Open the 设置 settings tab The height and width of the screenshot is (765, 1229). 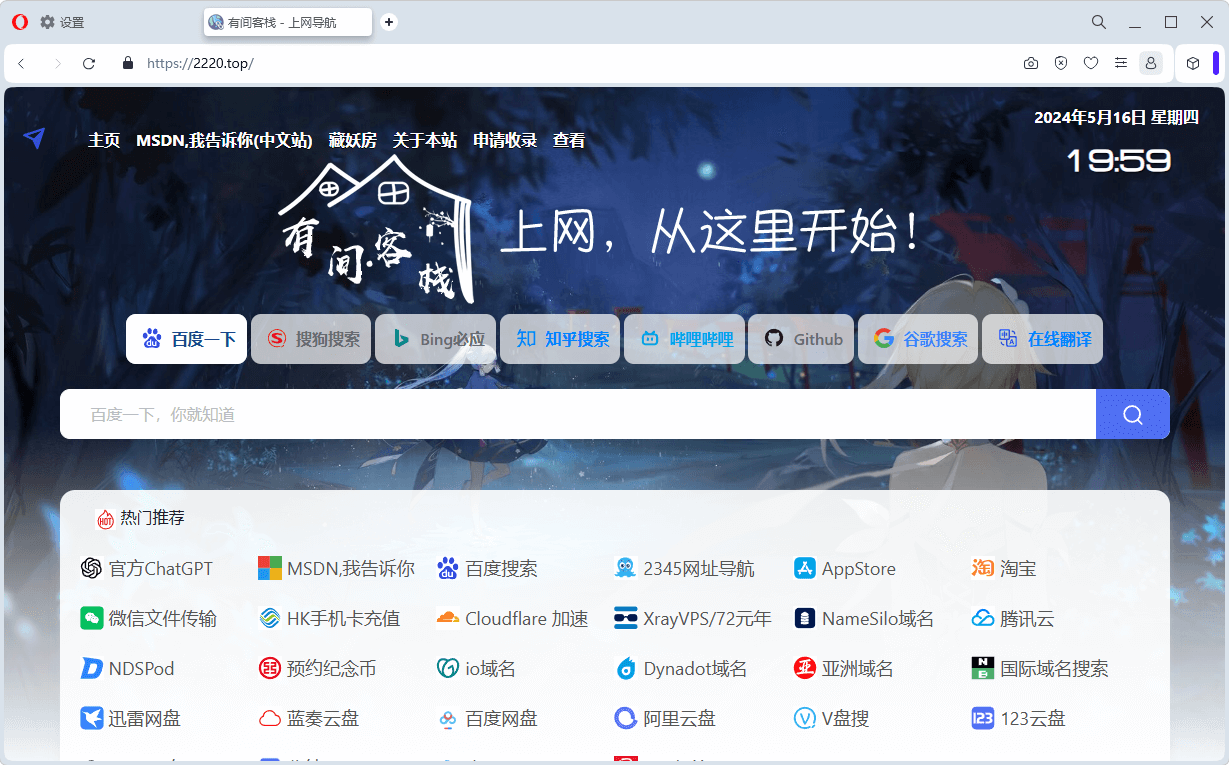[x=62, y=22]
